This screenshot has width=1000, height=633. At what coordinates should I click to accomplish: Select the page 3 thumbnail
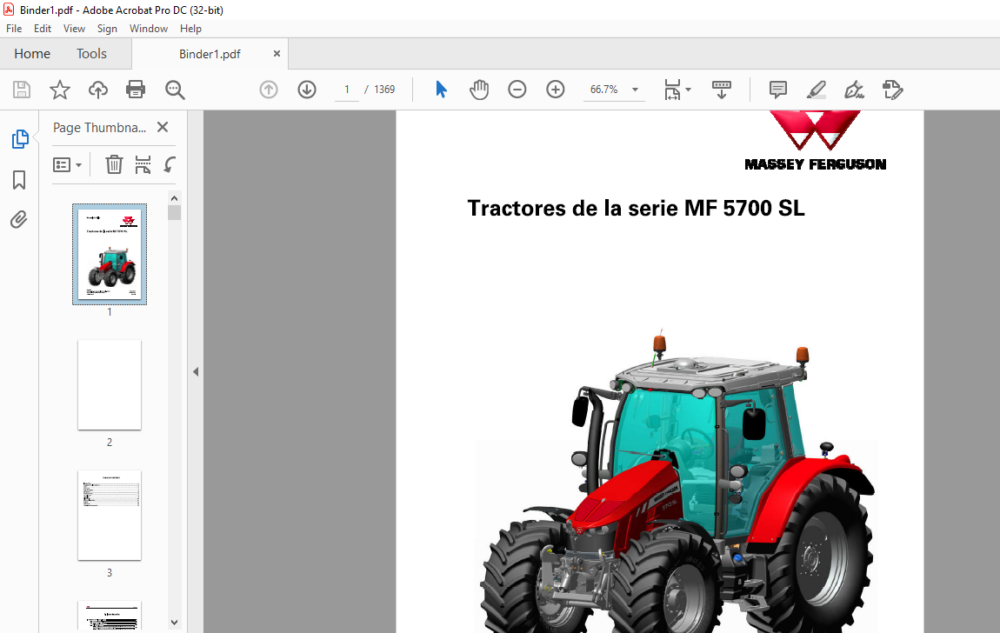(110, 515)
